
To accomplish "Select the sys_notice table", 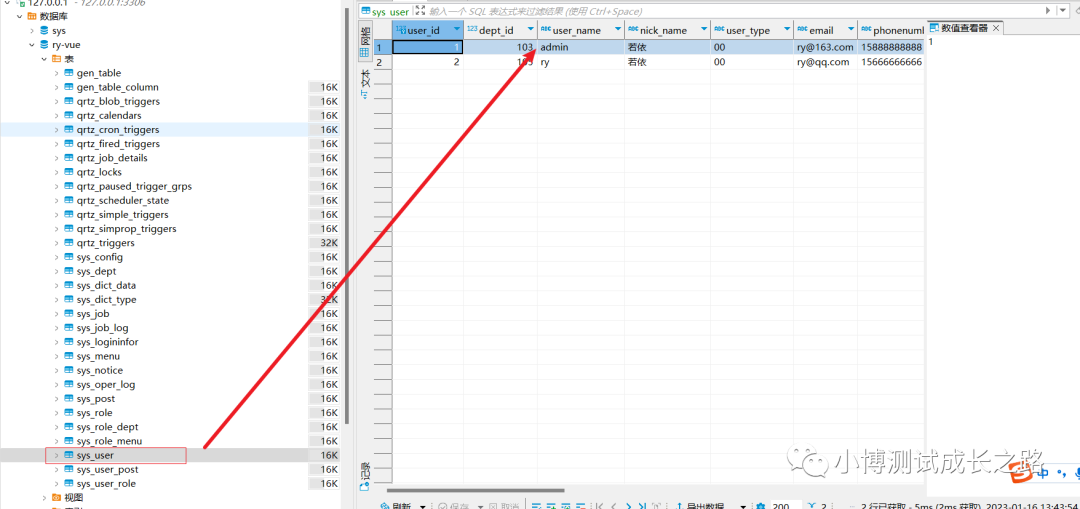I will tap(100, 371).
